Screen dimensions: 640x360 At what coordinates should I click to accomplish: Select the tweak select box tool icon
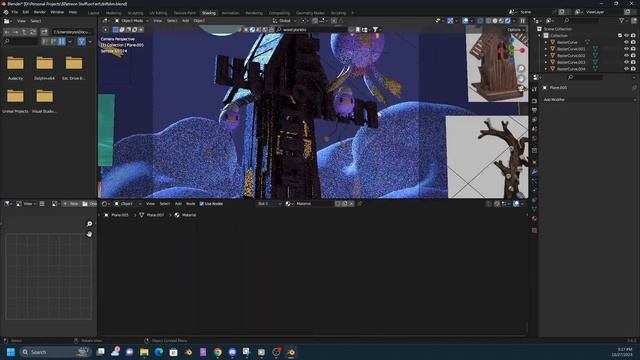pyautogui.click(x=116, y=30)
